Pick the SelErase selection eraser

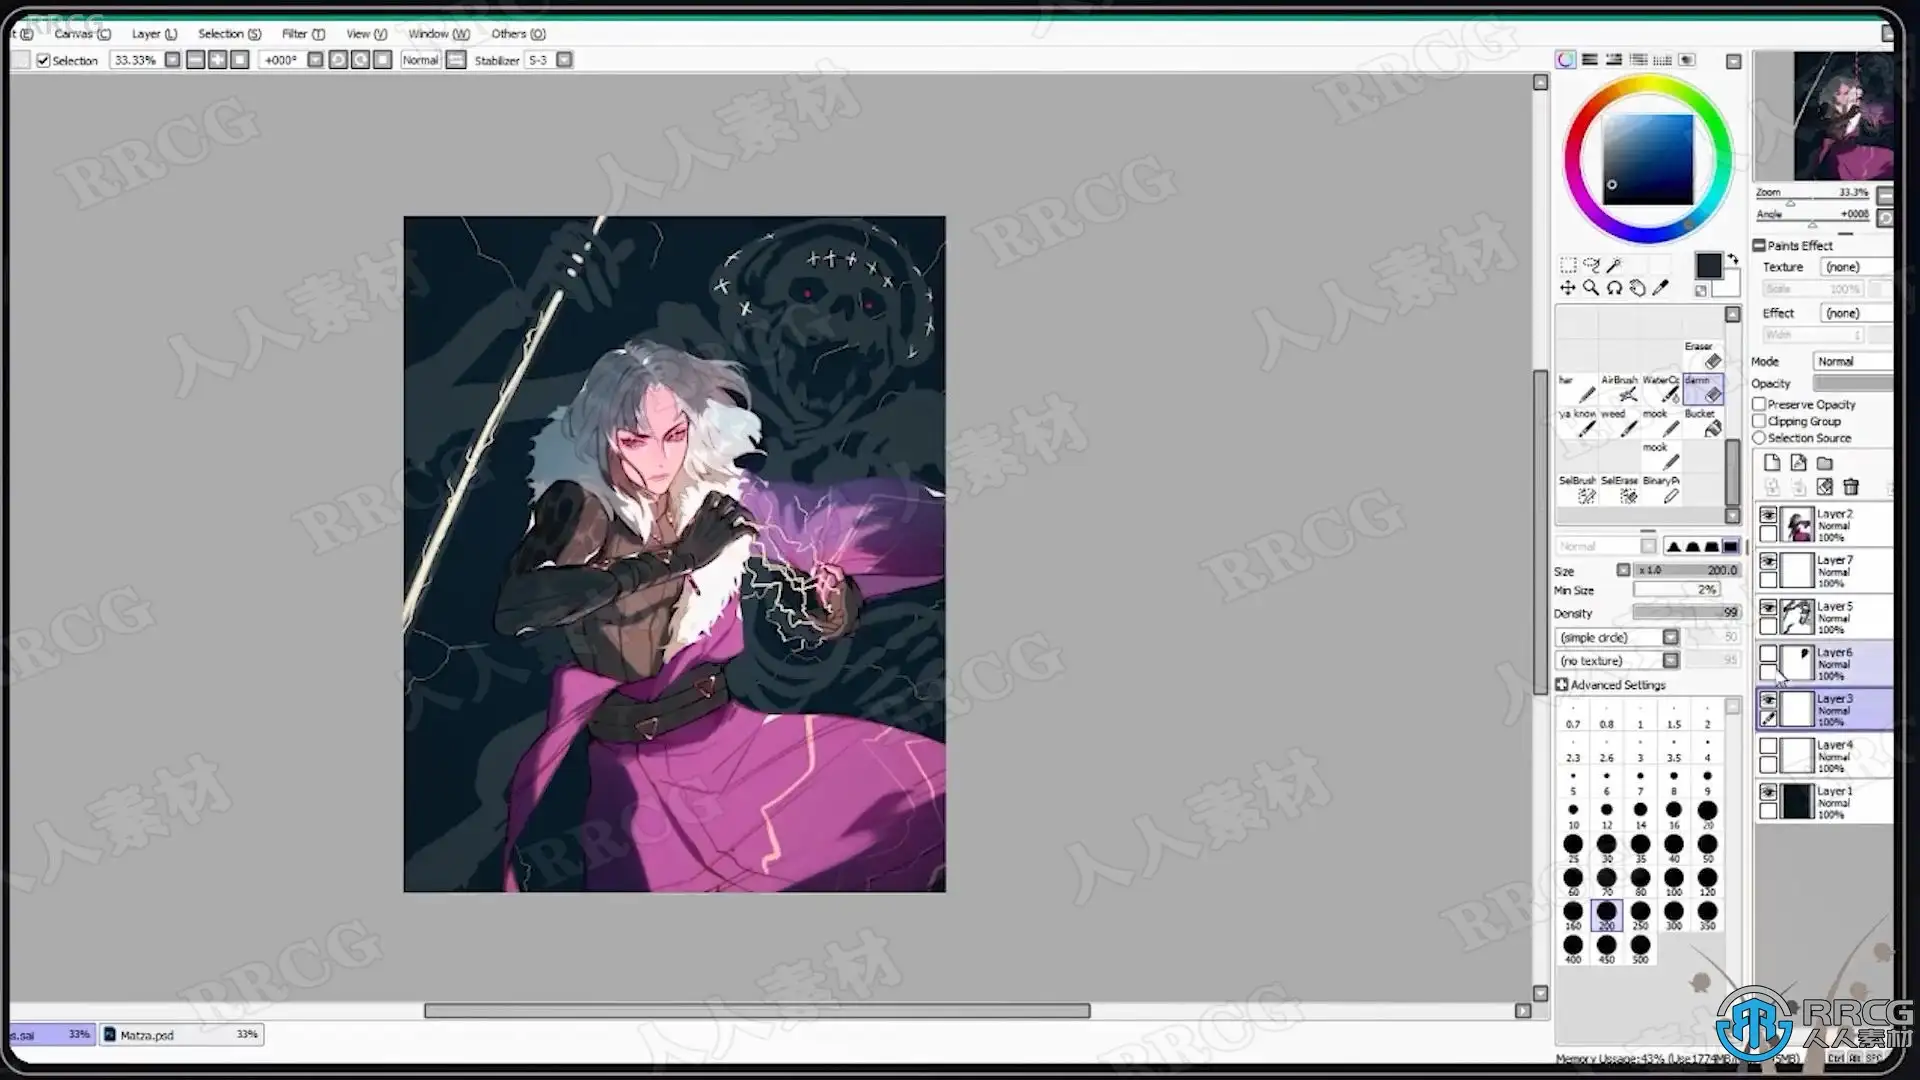1619,490
